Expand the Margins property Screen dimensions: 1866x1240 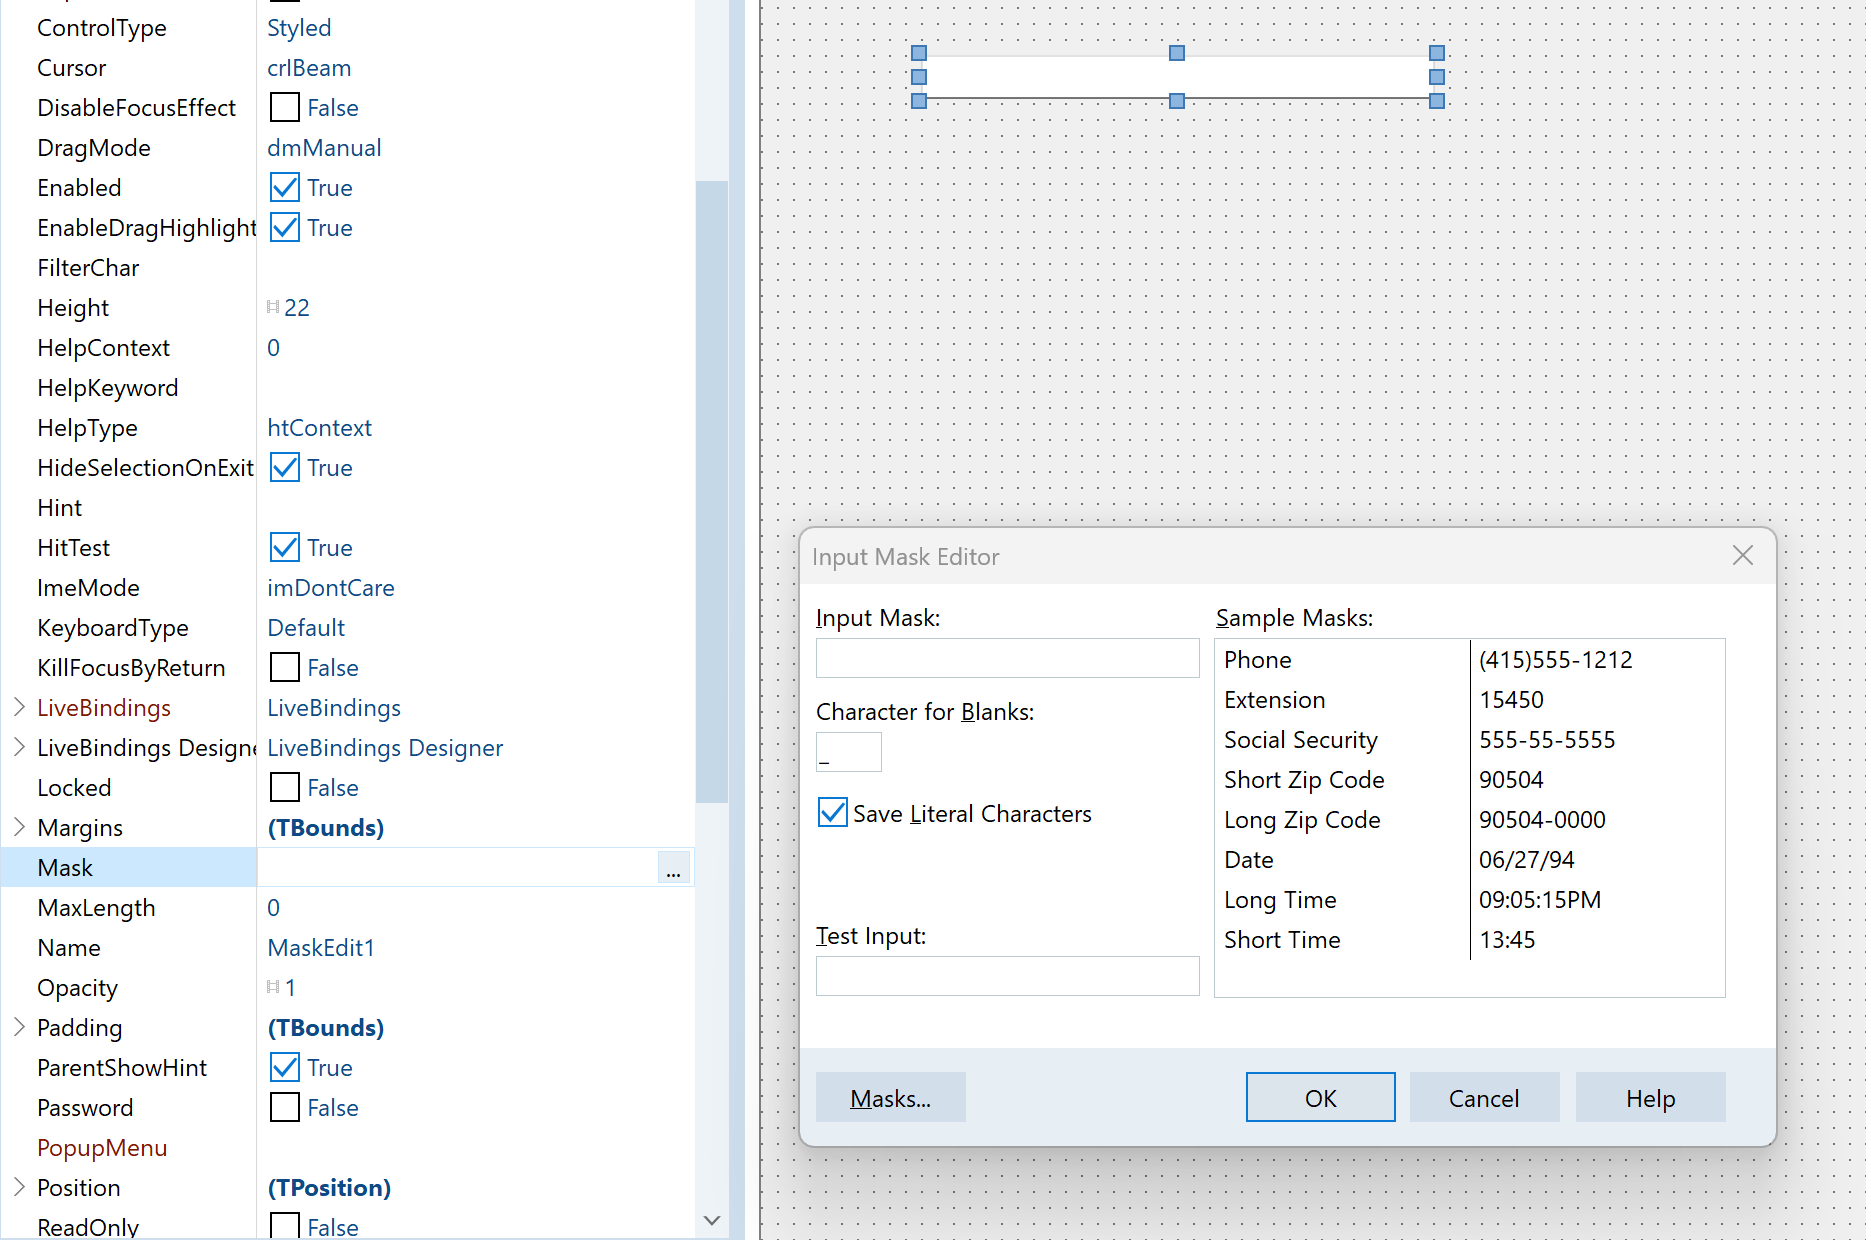(19, 828)
